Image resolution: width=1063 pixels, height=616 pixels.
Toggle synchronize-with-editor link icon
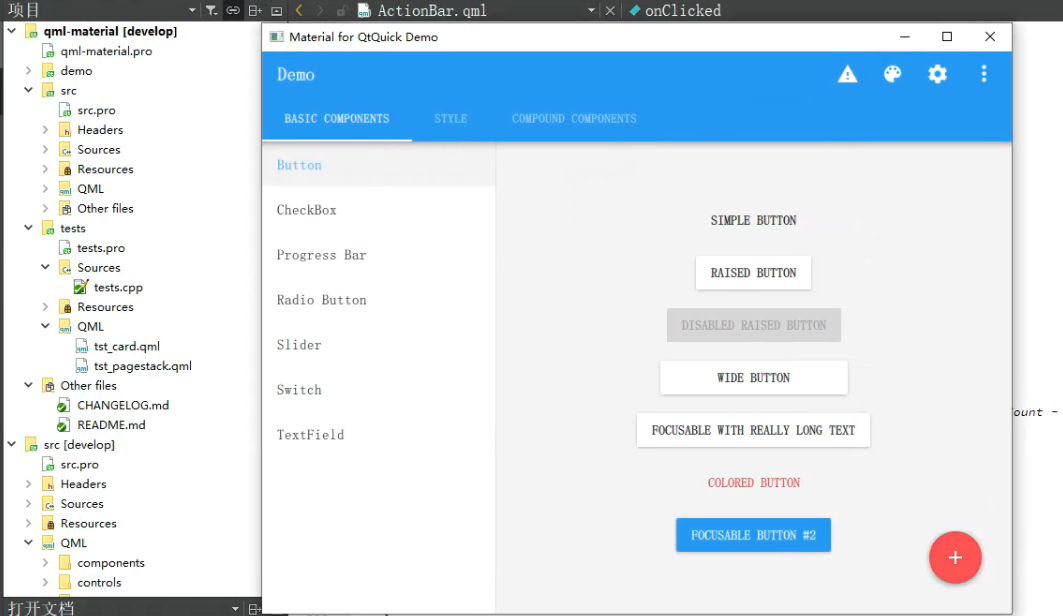231,9
